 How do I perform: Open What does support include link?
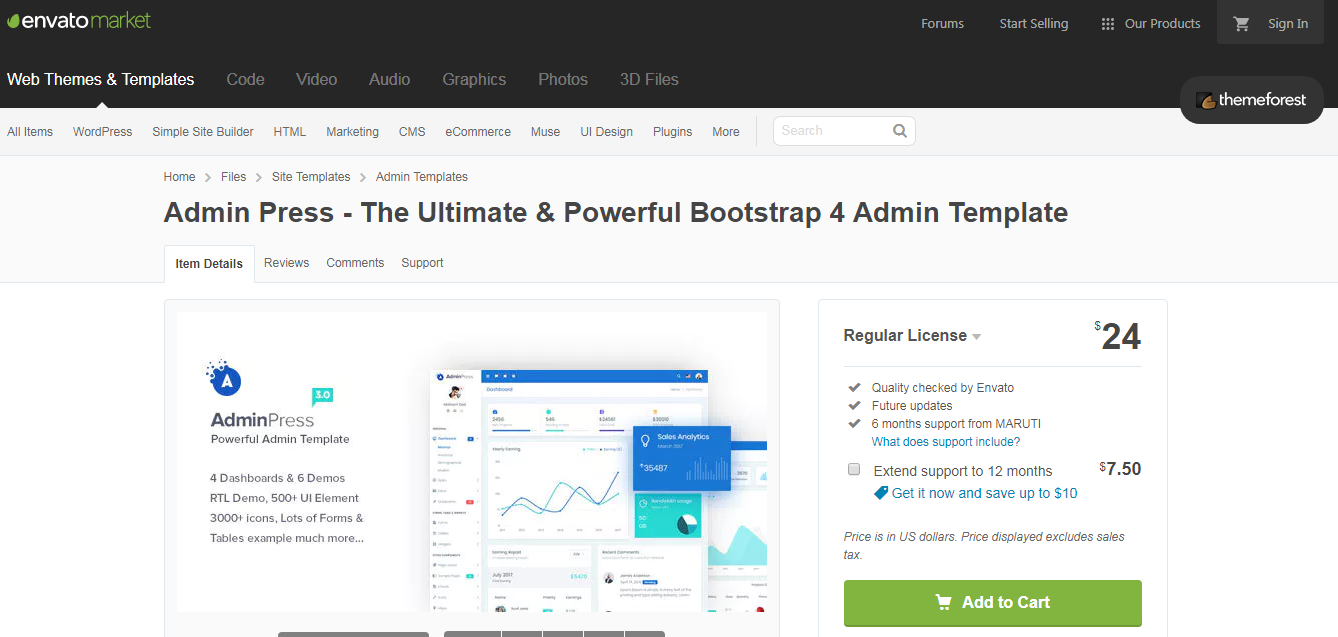[946, 442]
